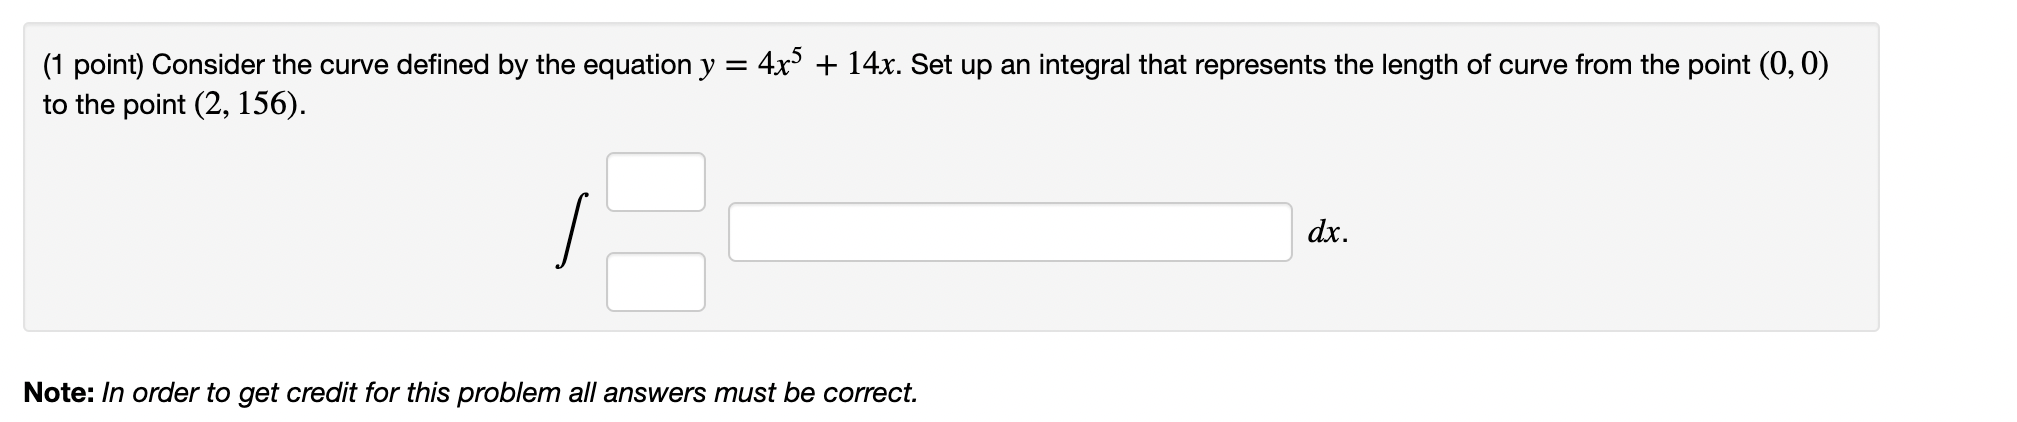The width and height of the screenshot is (2017, 422).
Task: Click the words "to the point" on line two
Action: click(114, 106)
